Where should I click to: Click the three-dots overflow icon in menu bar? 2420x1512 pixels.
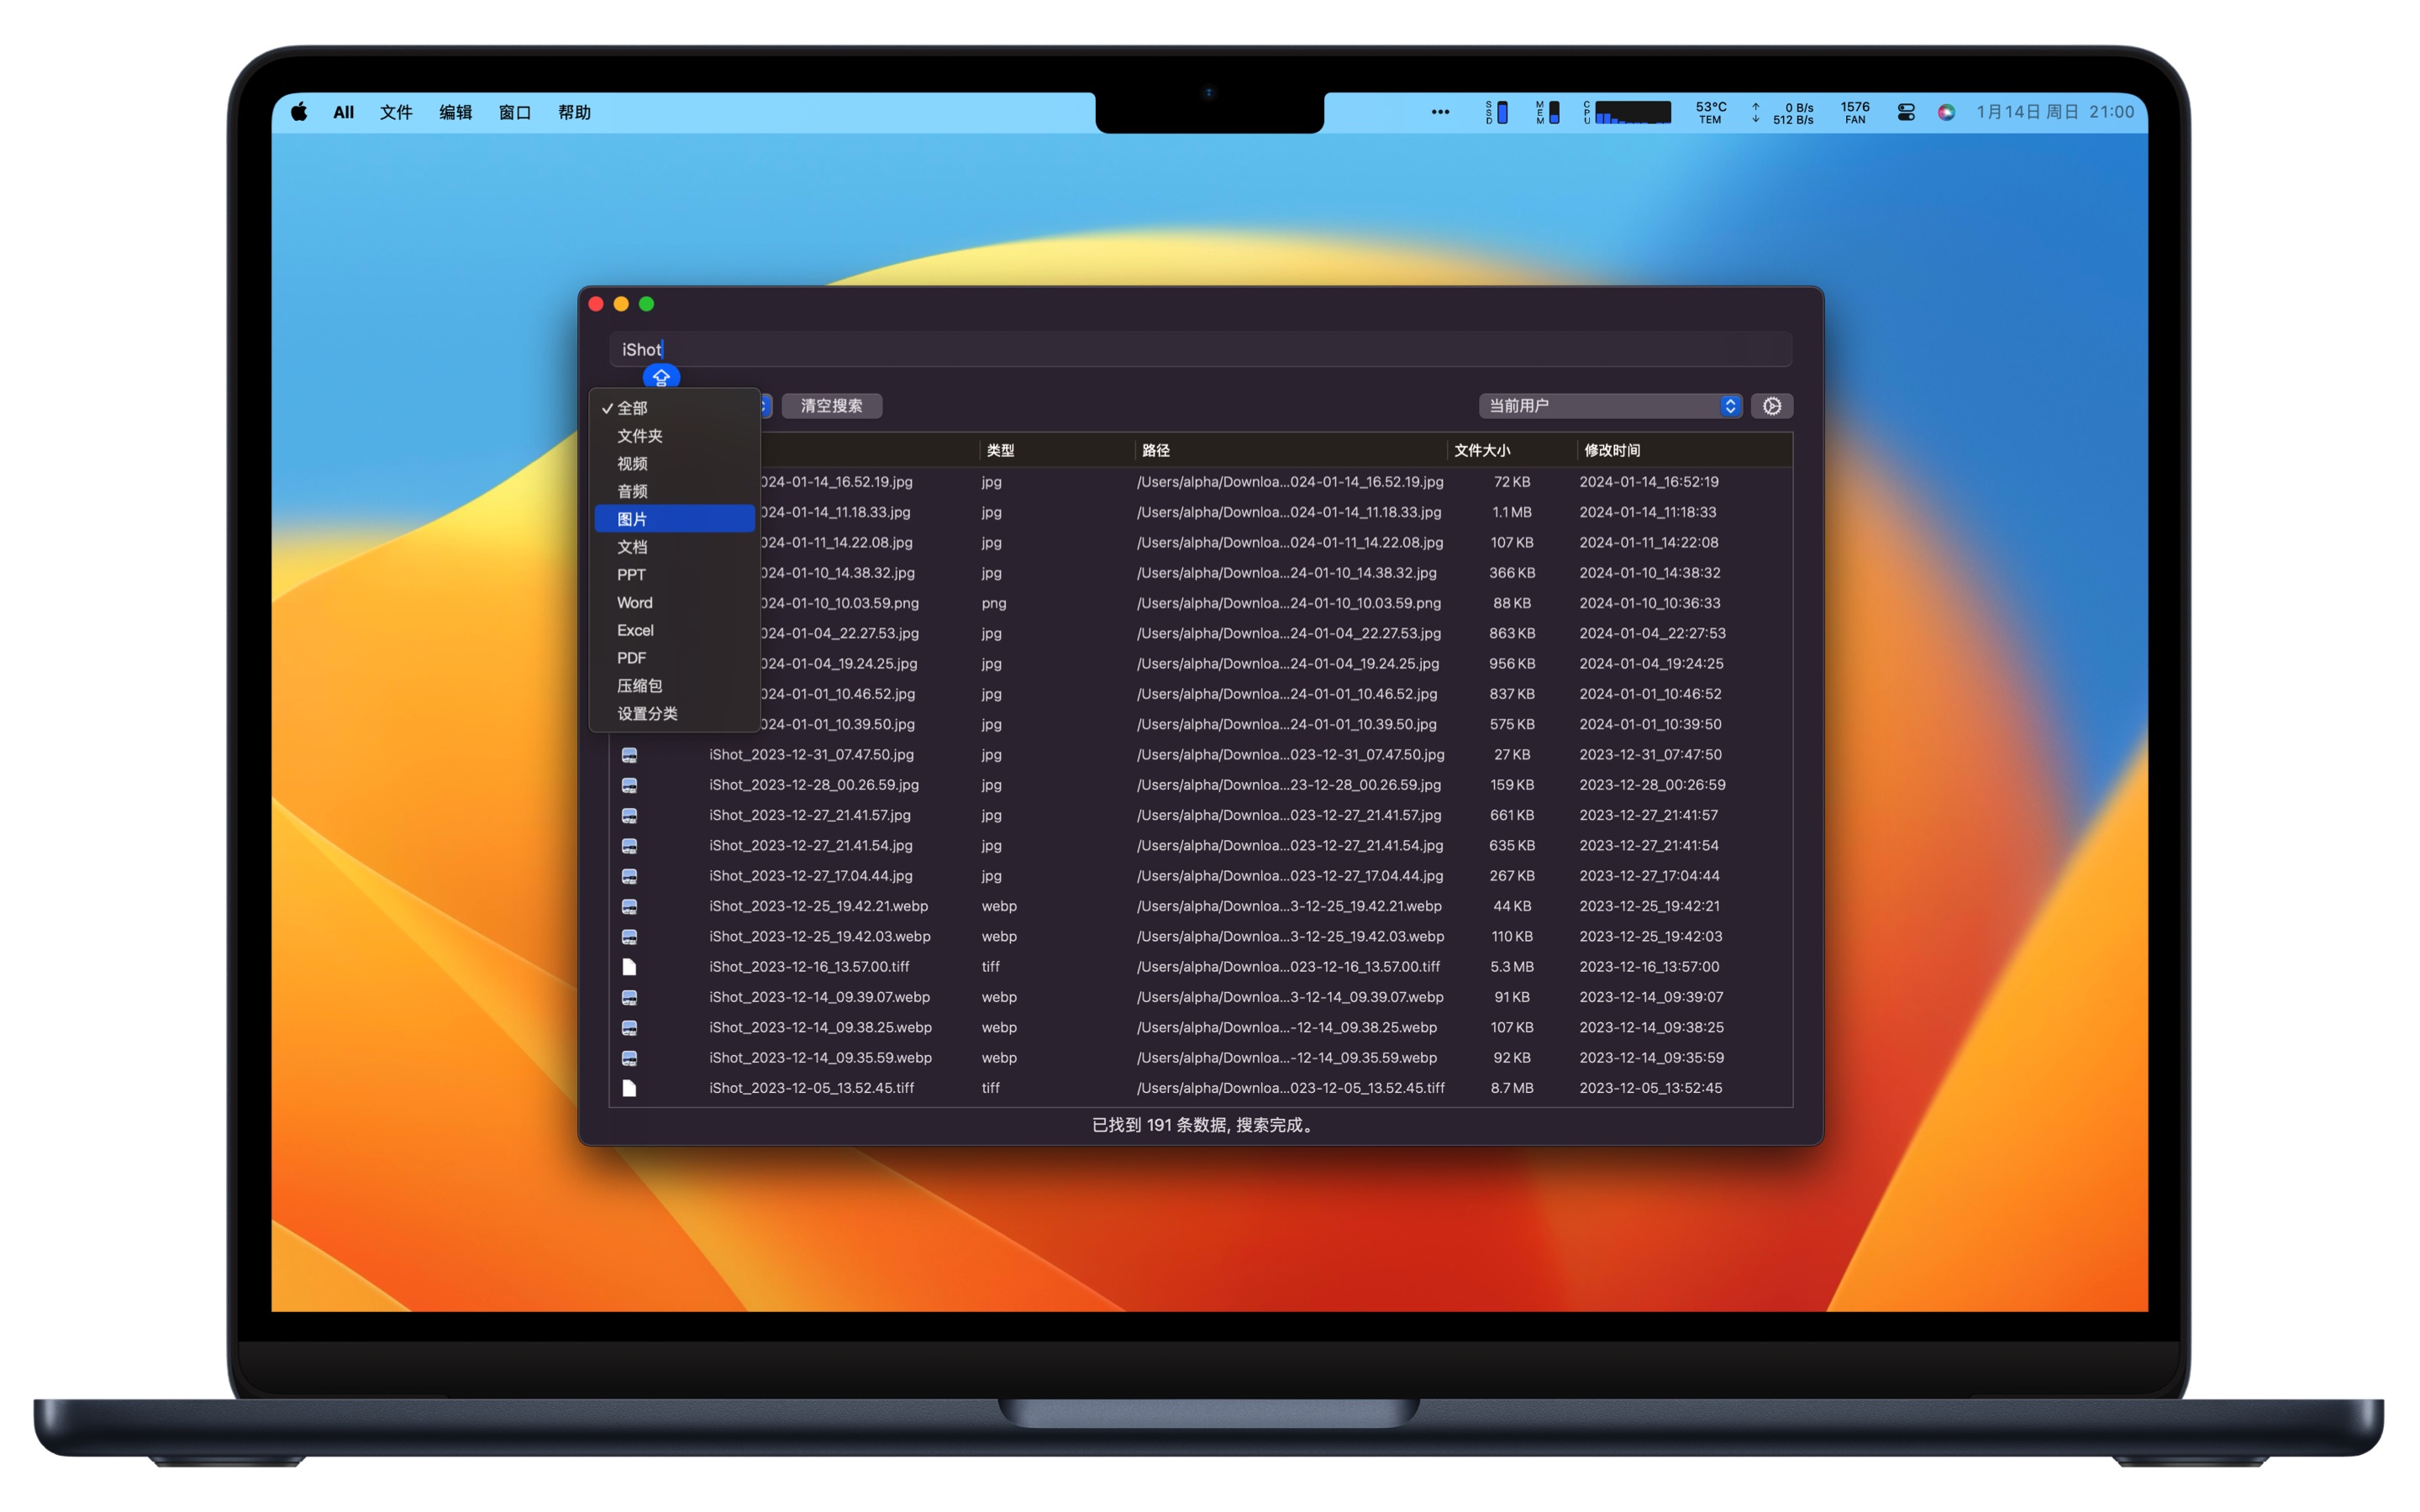point(1440,112)
